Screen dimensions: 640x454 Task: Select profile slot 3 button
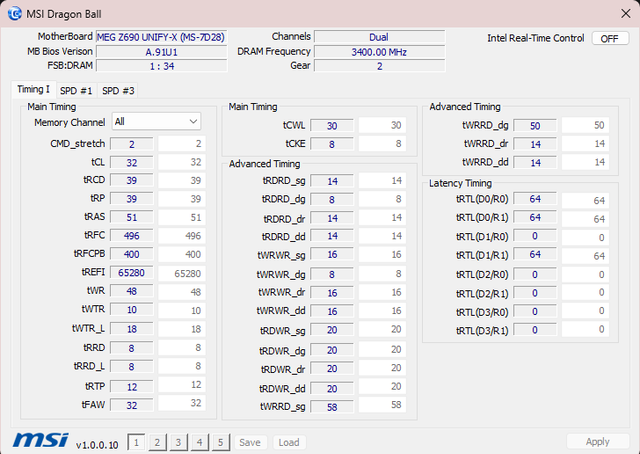point(178,442)
